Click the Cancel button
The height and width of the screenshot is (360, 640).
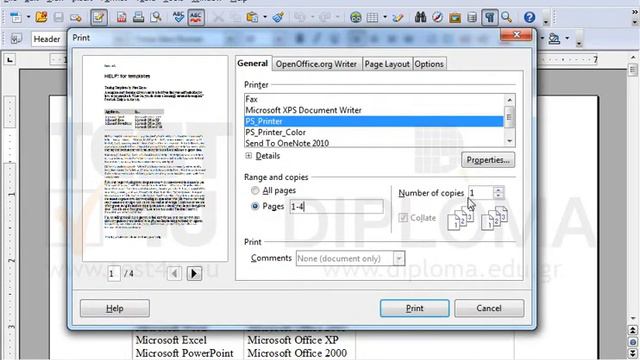click(x=489, y=308)
